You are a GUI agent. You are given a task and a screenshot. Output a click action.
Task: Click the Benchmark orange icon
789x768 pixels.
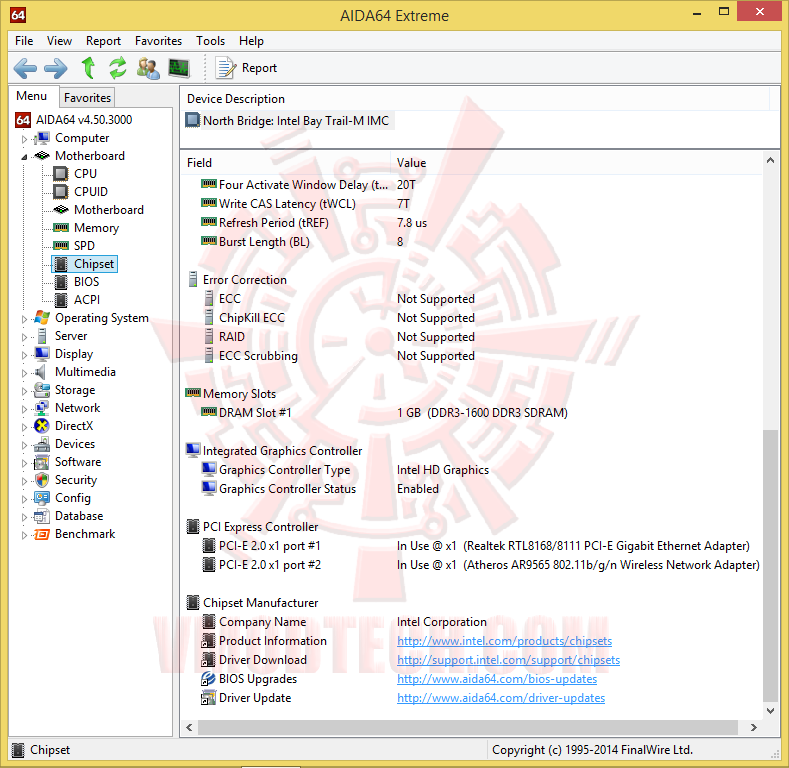pyautogui.click(x=42, y=534)
